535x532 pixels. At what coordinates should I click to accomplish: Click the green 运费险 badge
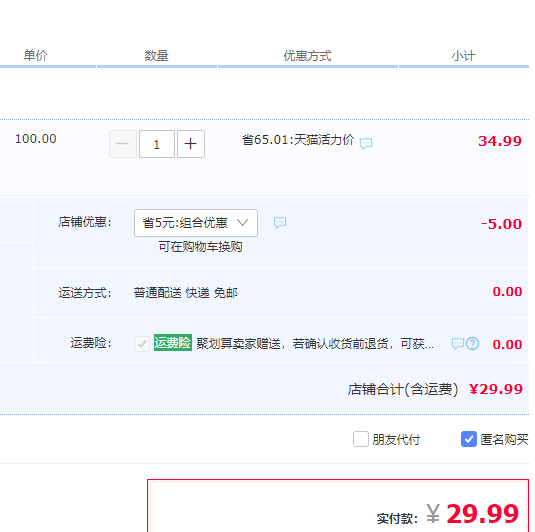(x=173, y=343)
